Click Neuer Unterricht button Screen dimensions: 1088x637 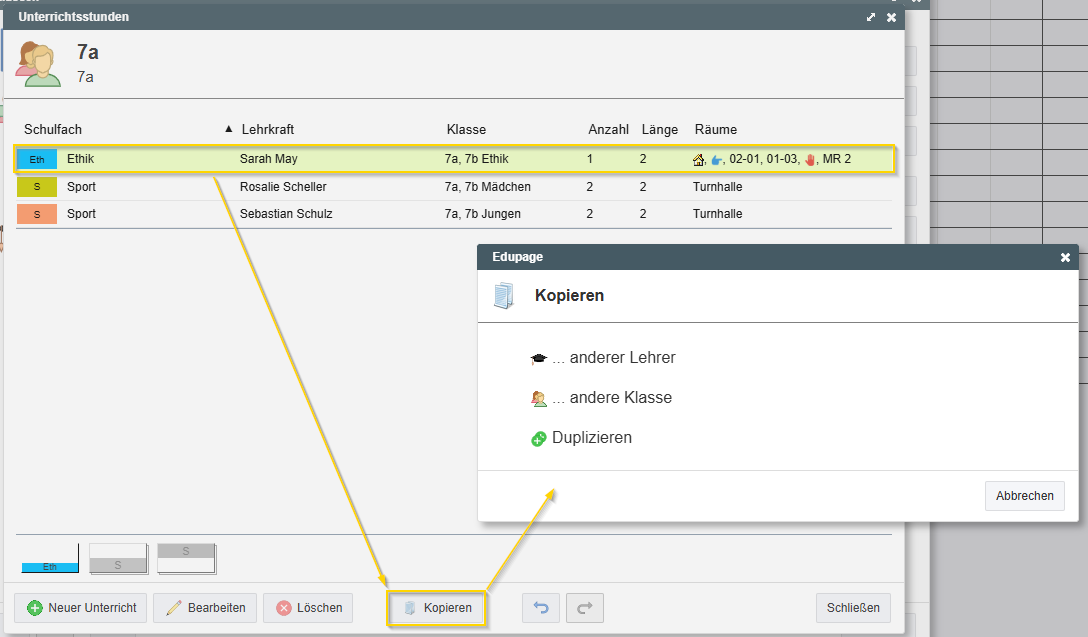(80, 608)
